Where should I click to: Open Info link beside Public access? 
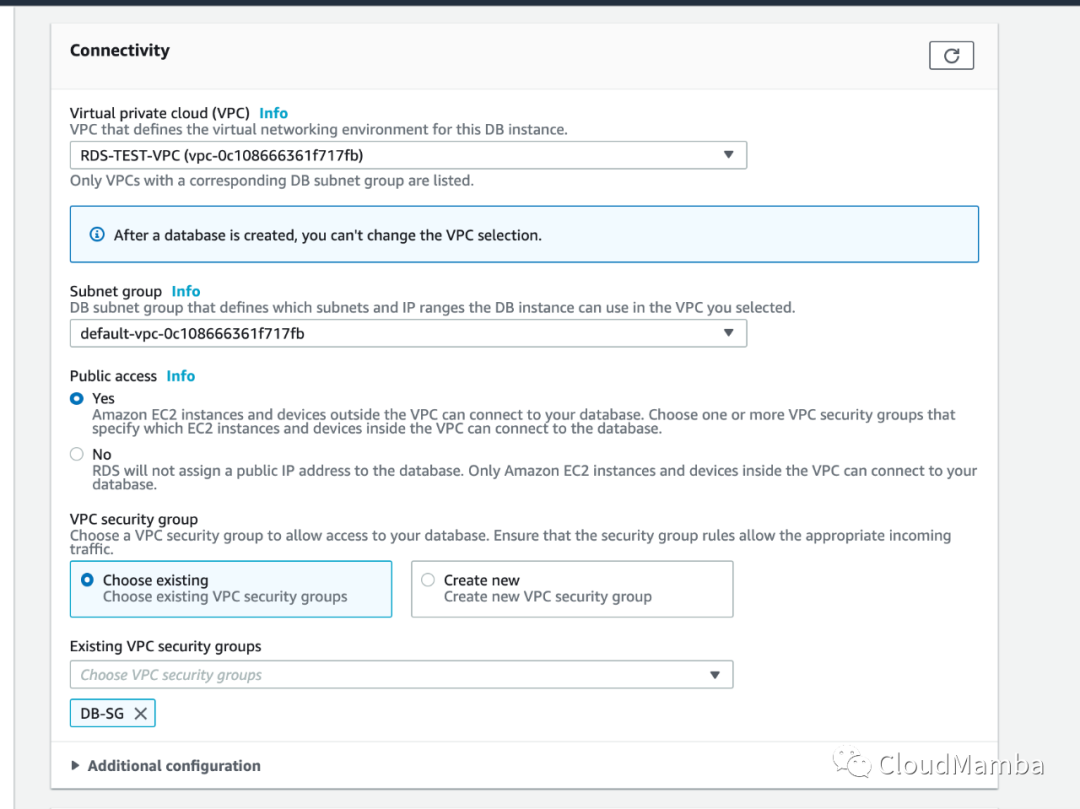tap(181, 376)
